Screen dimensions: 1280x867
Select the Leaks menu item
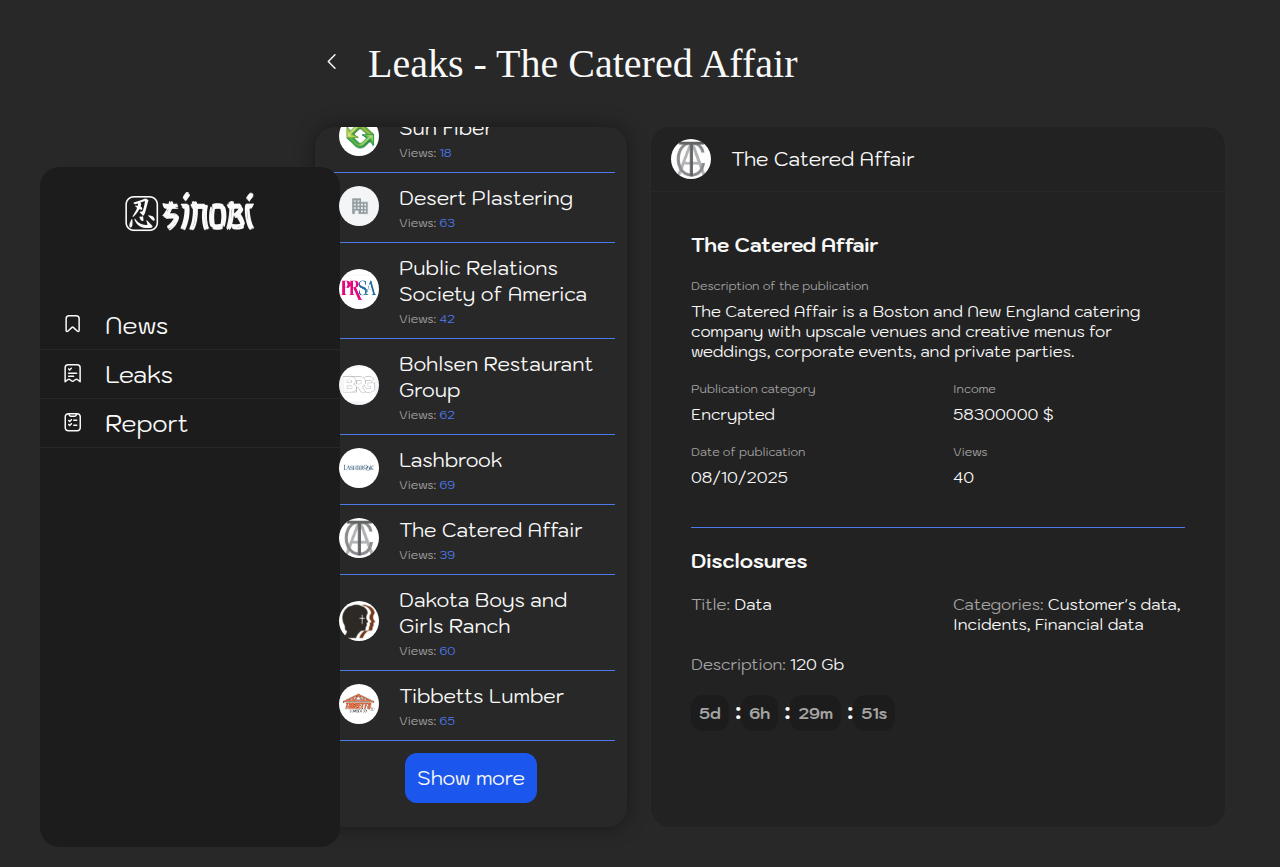(139, 375)
